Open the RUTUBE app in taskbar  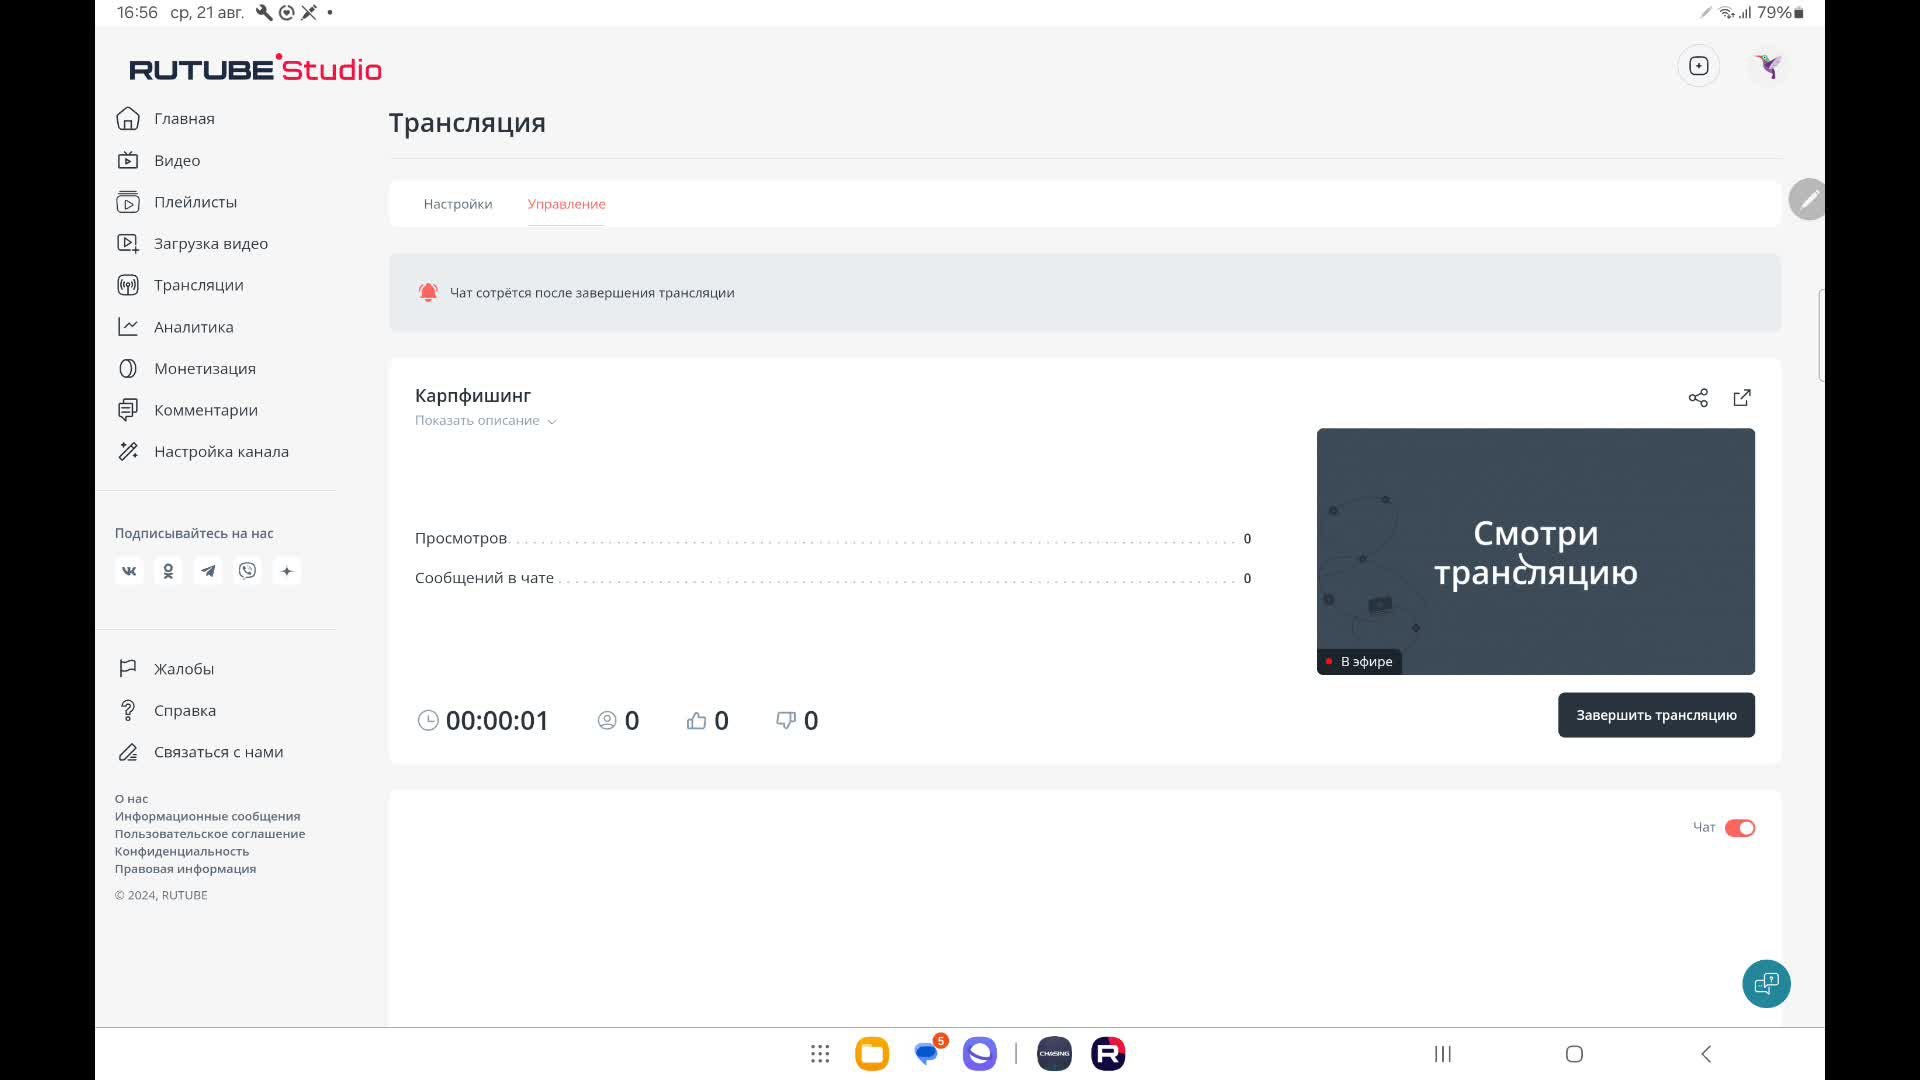point(1107,1054)
